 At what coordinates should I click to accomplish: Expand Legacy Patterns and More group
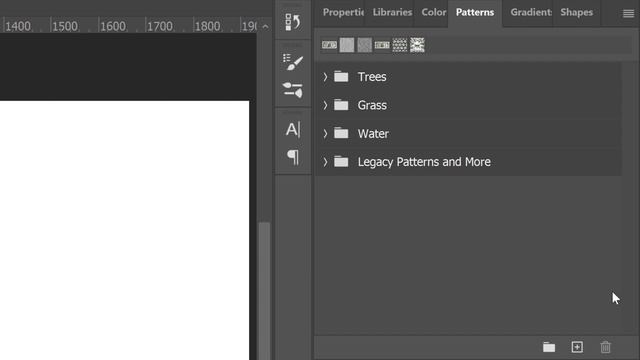(325, 162)
